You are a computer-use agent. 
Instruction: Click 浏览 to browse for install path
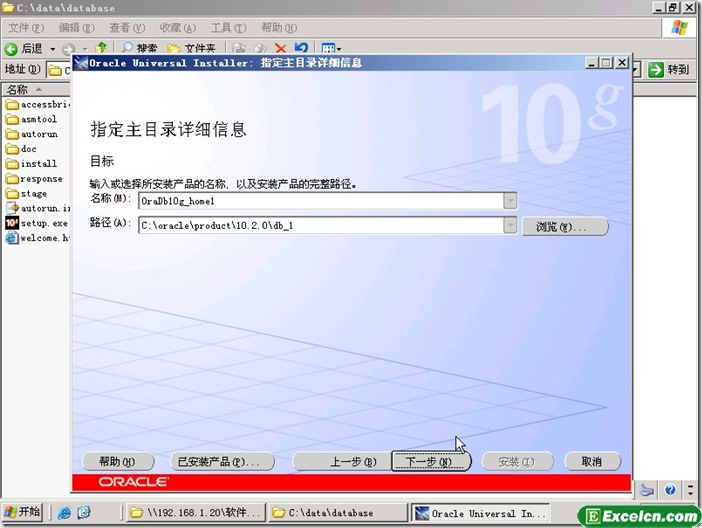pos(564,227)
